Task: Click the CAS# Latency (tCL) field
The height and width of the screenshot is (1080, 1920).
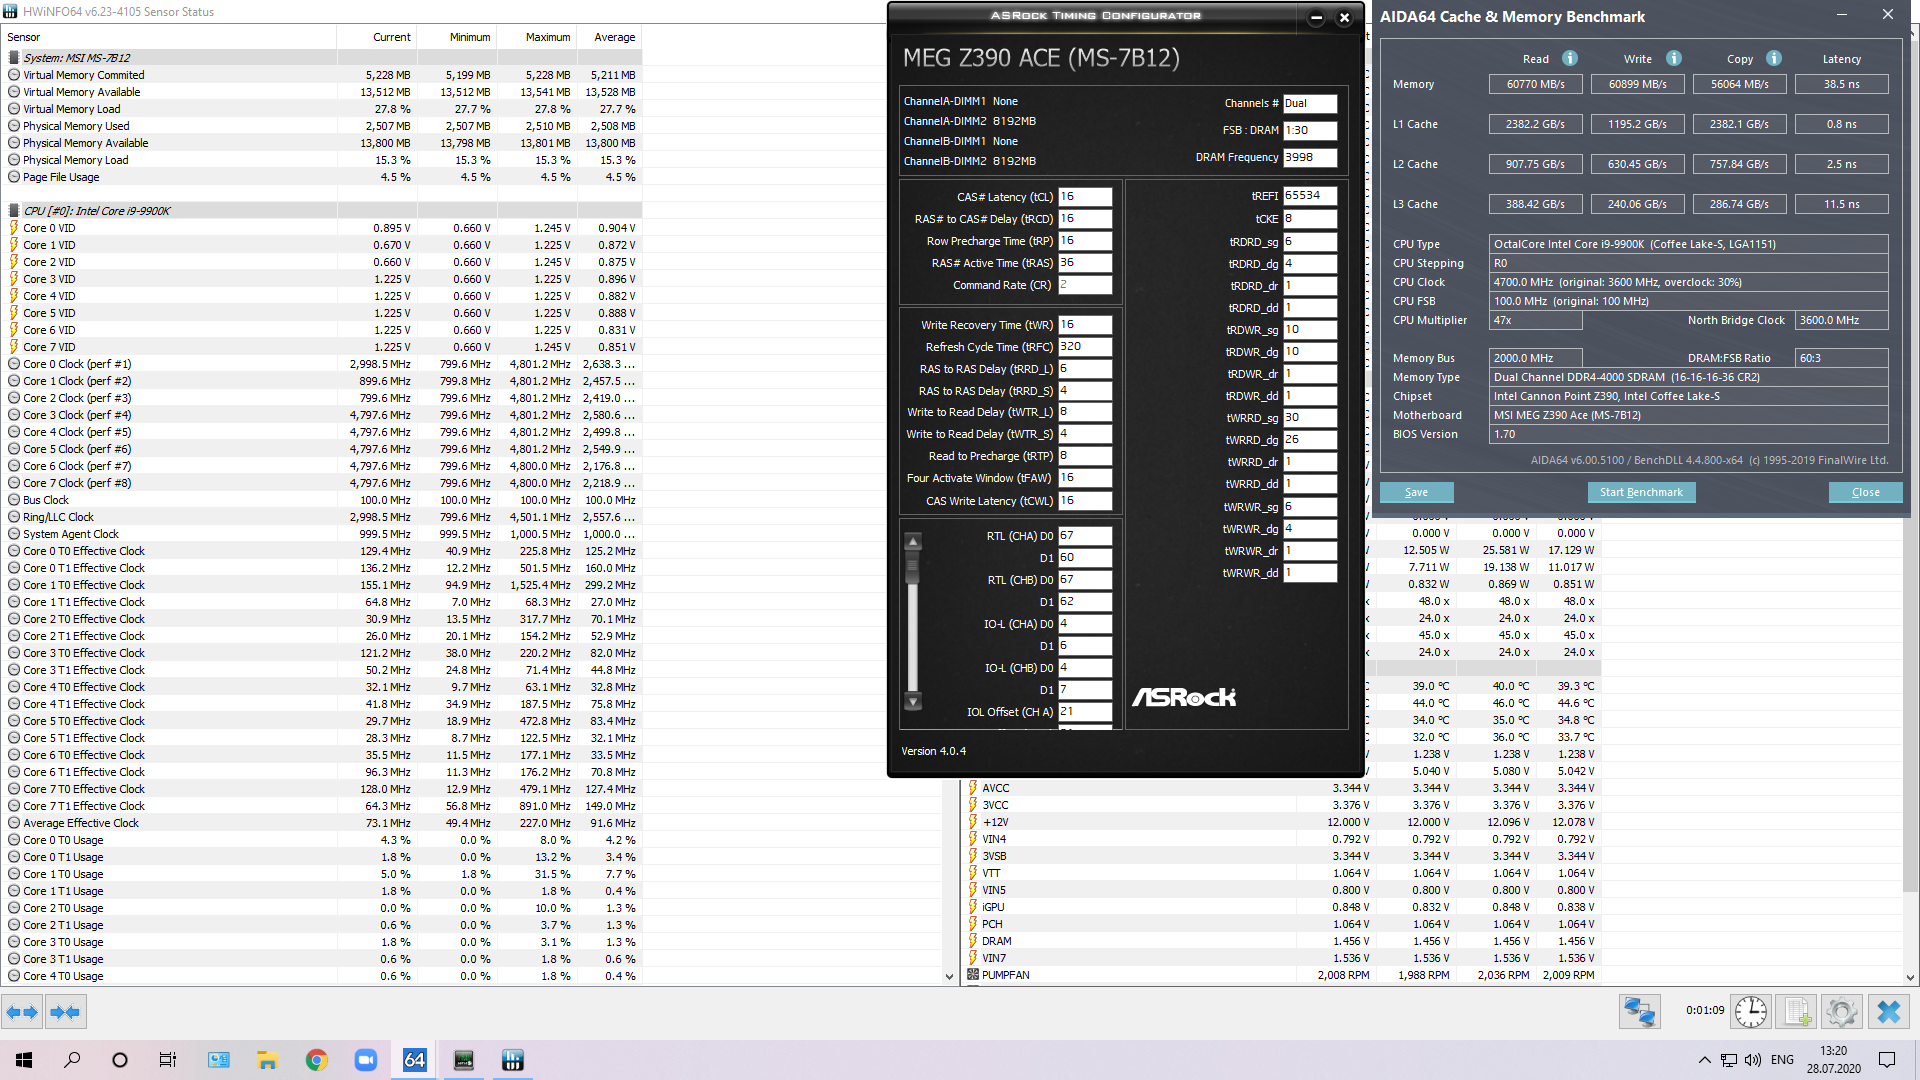Action: point(1085,197)
